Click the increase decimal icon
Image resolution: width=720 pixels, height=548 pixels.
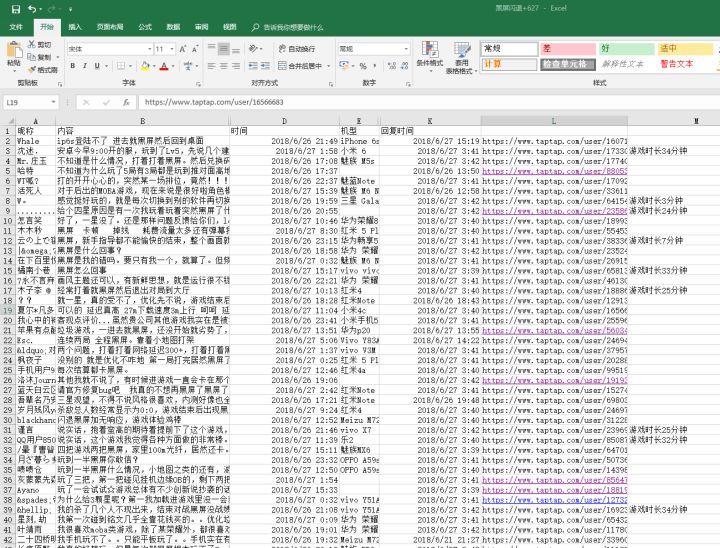392,66
